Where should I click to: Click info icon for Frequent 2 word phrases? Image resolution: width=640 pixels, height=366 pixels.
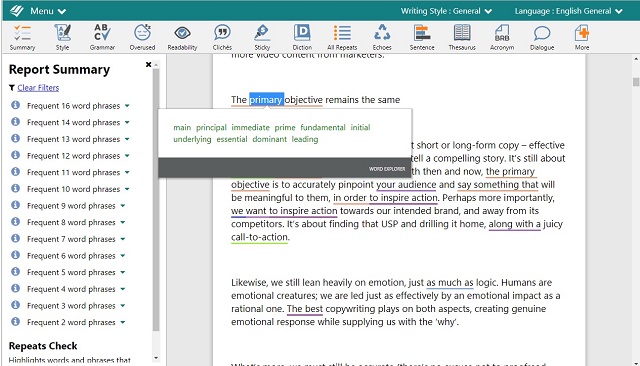point(16,322)
